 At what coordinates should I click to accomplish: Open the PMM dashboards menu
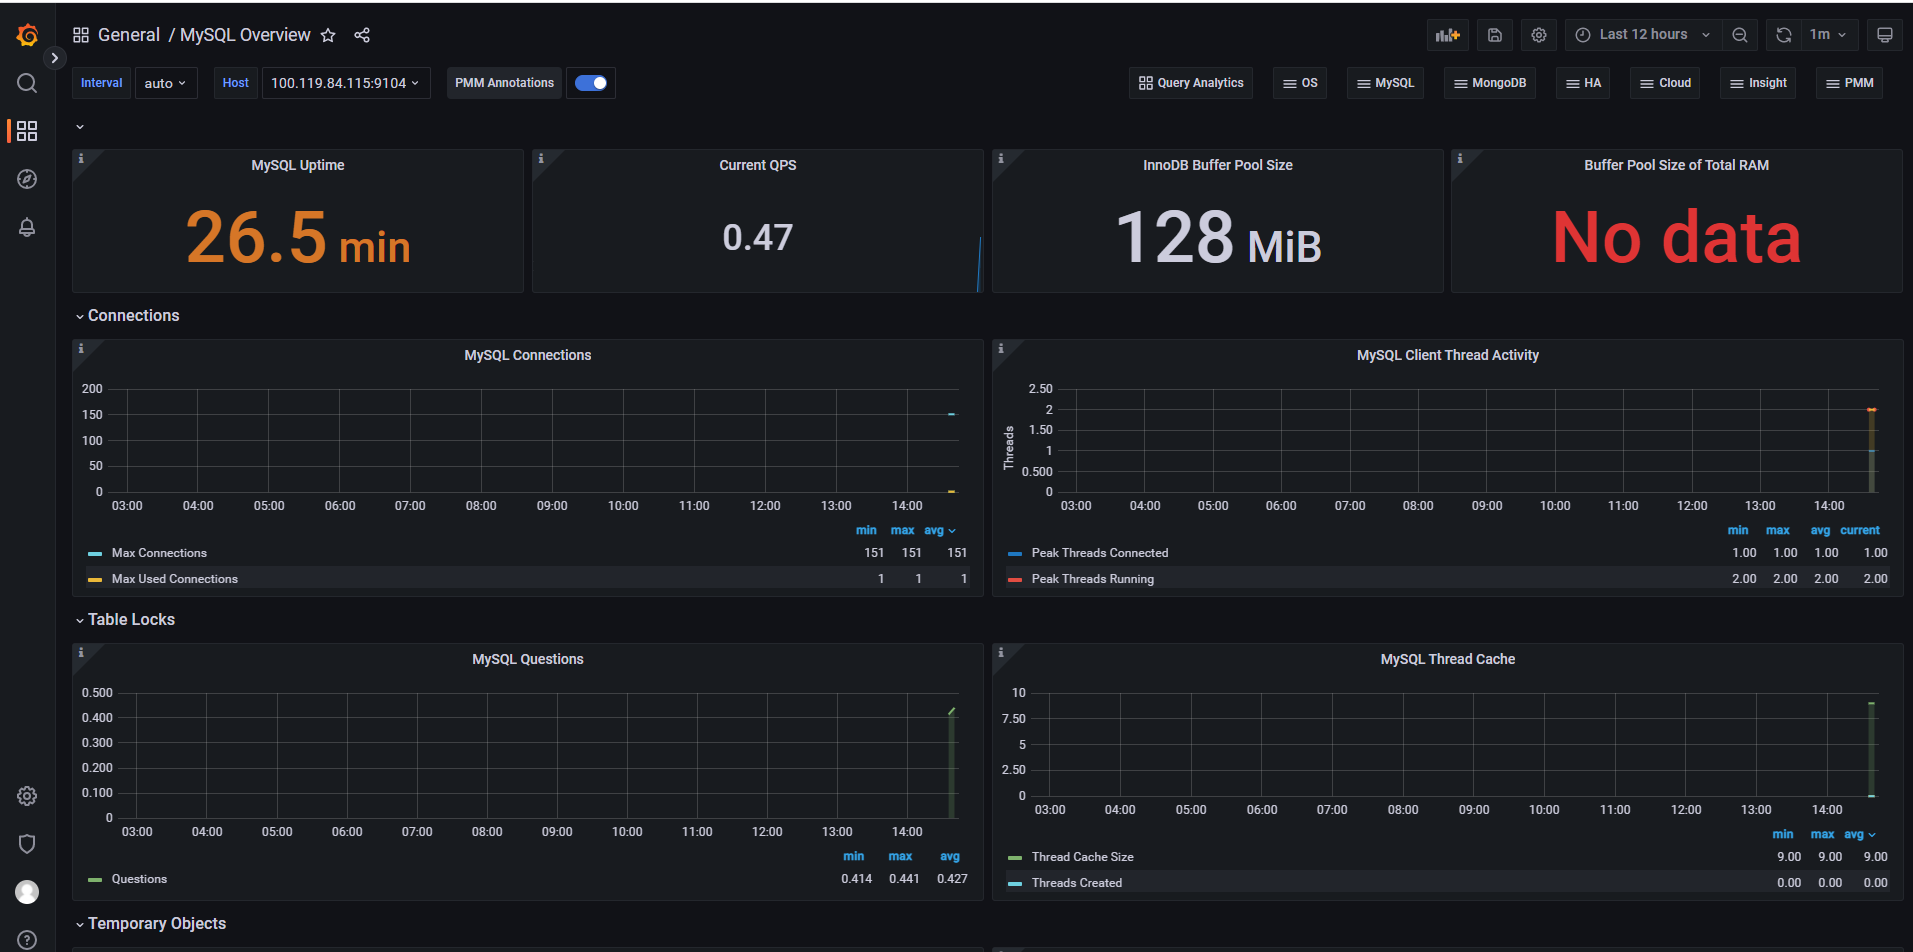point(1850,83)
